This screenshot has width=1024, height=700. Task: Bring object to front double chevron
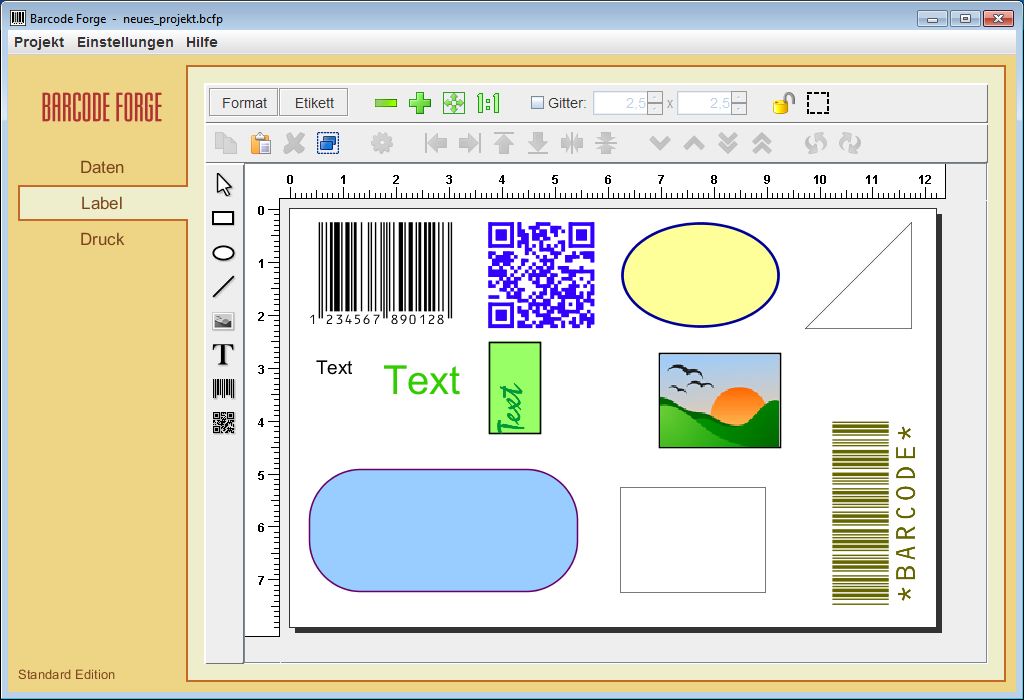[762, 143]
